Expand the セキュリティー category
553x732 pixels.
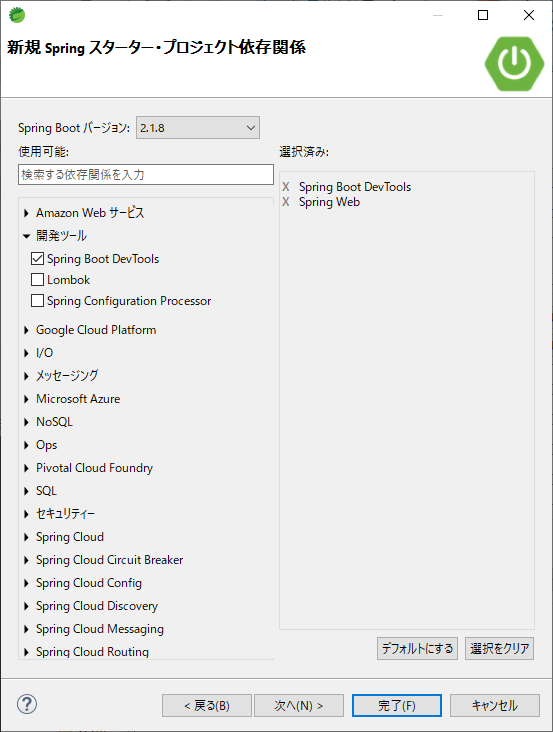point(27,514)
